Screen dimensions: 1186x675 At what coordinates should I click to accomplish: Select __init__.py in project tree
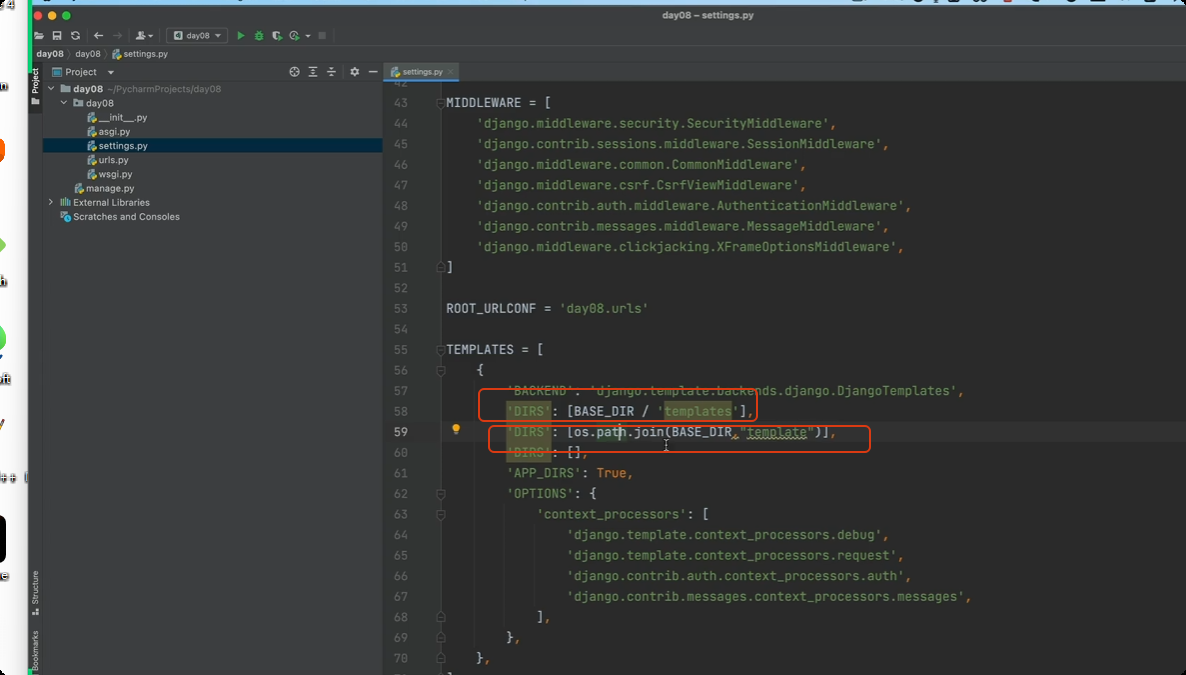[x=122, y=117]
